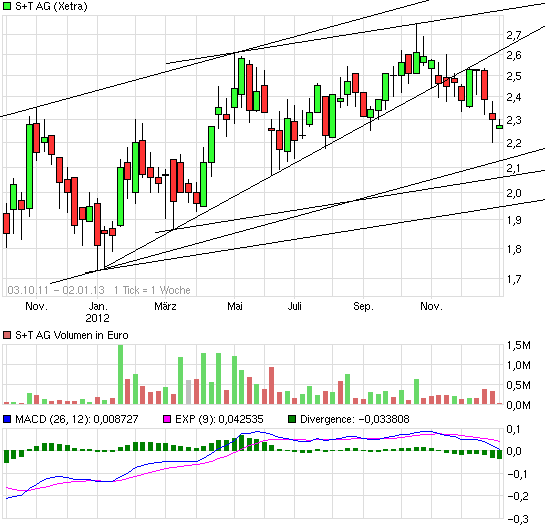Click the '2,7' price axis label
Screen dimensions: 545x528
click(x=514, y=35)
